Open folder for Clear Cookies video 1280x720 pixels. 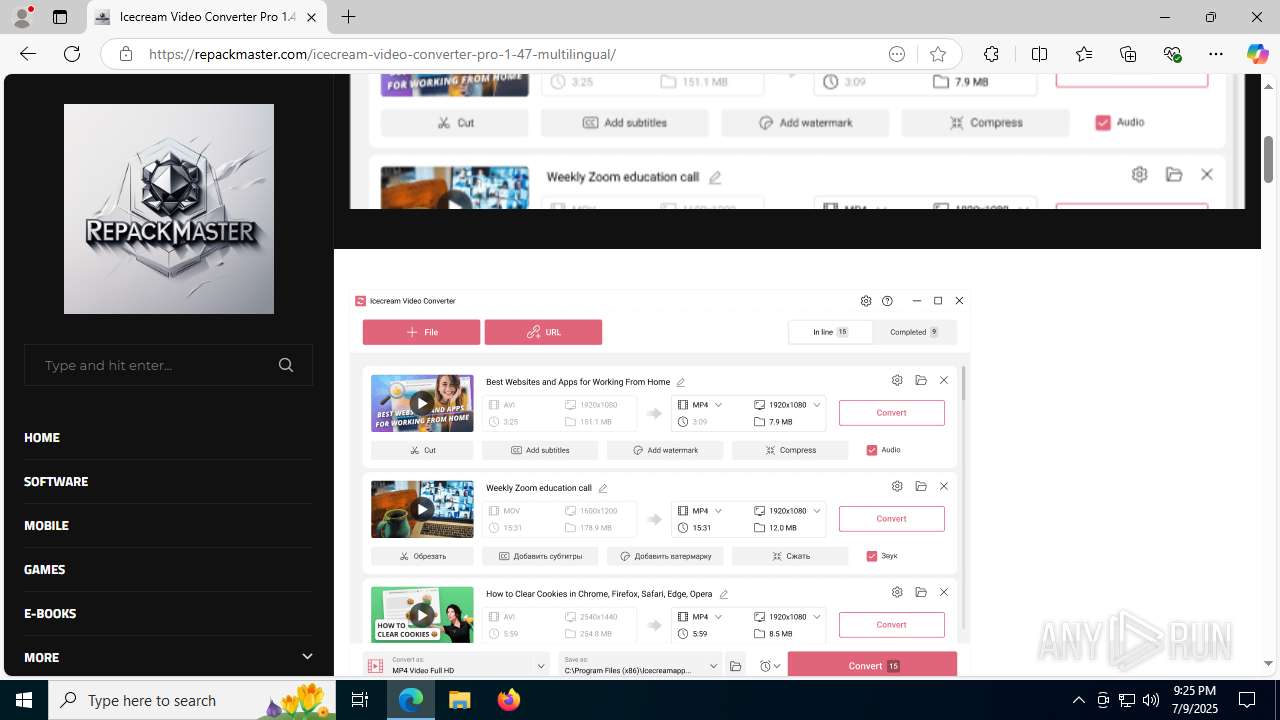pyautogui.click(x=921, y=592)
